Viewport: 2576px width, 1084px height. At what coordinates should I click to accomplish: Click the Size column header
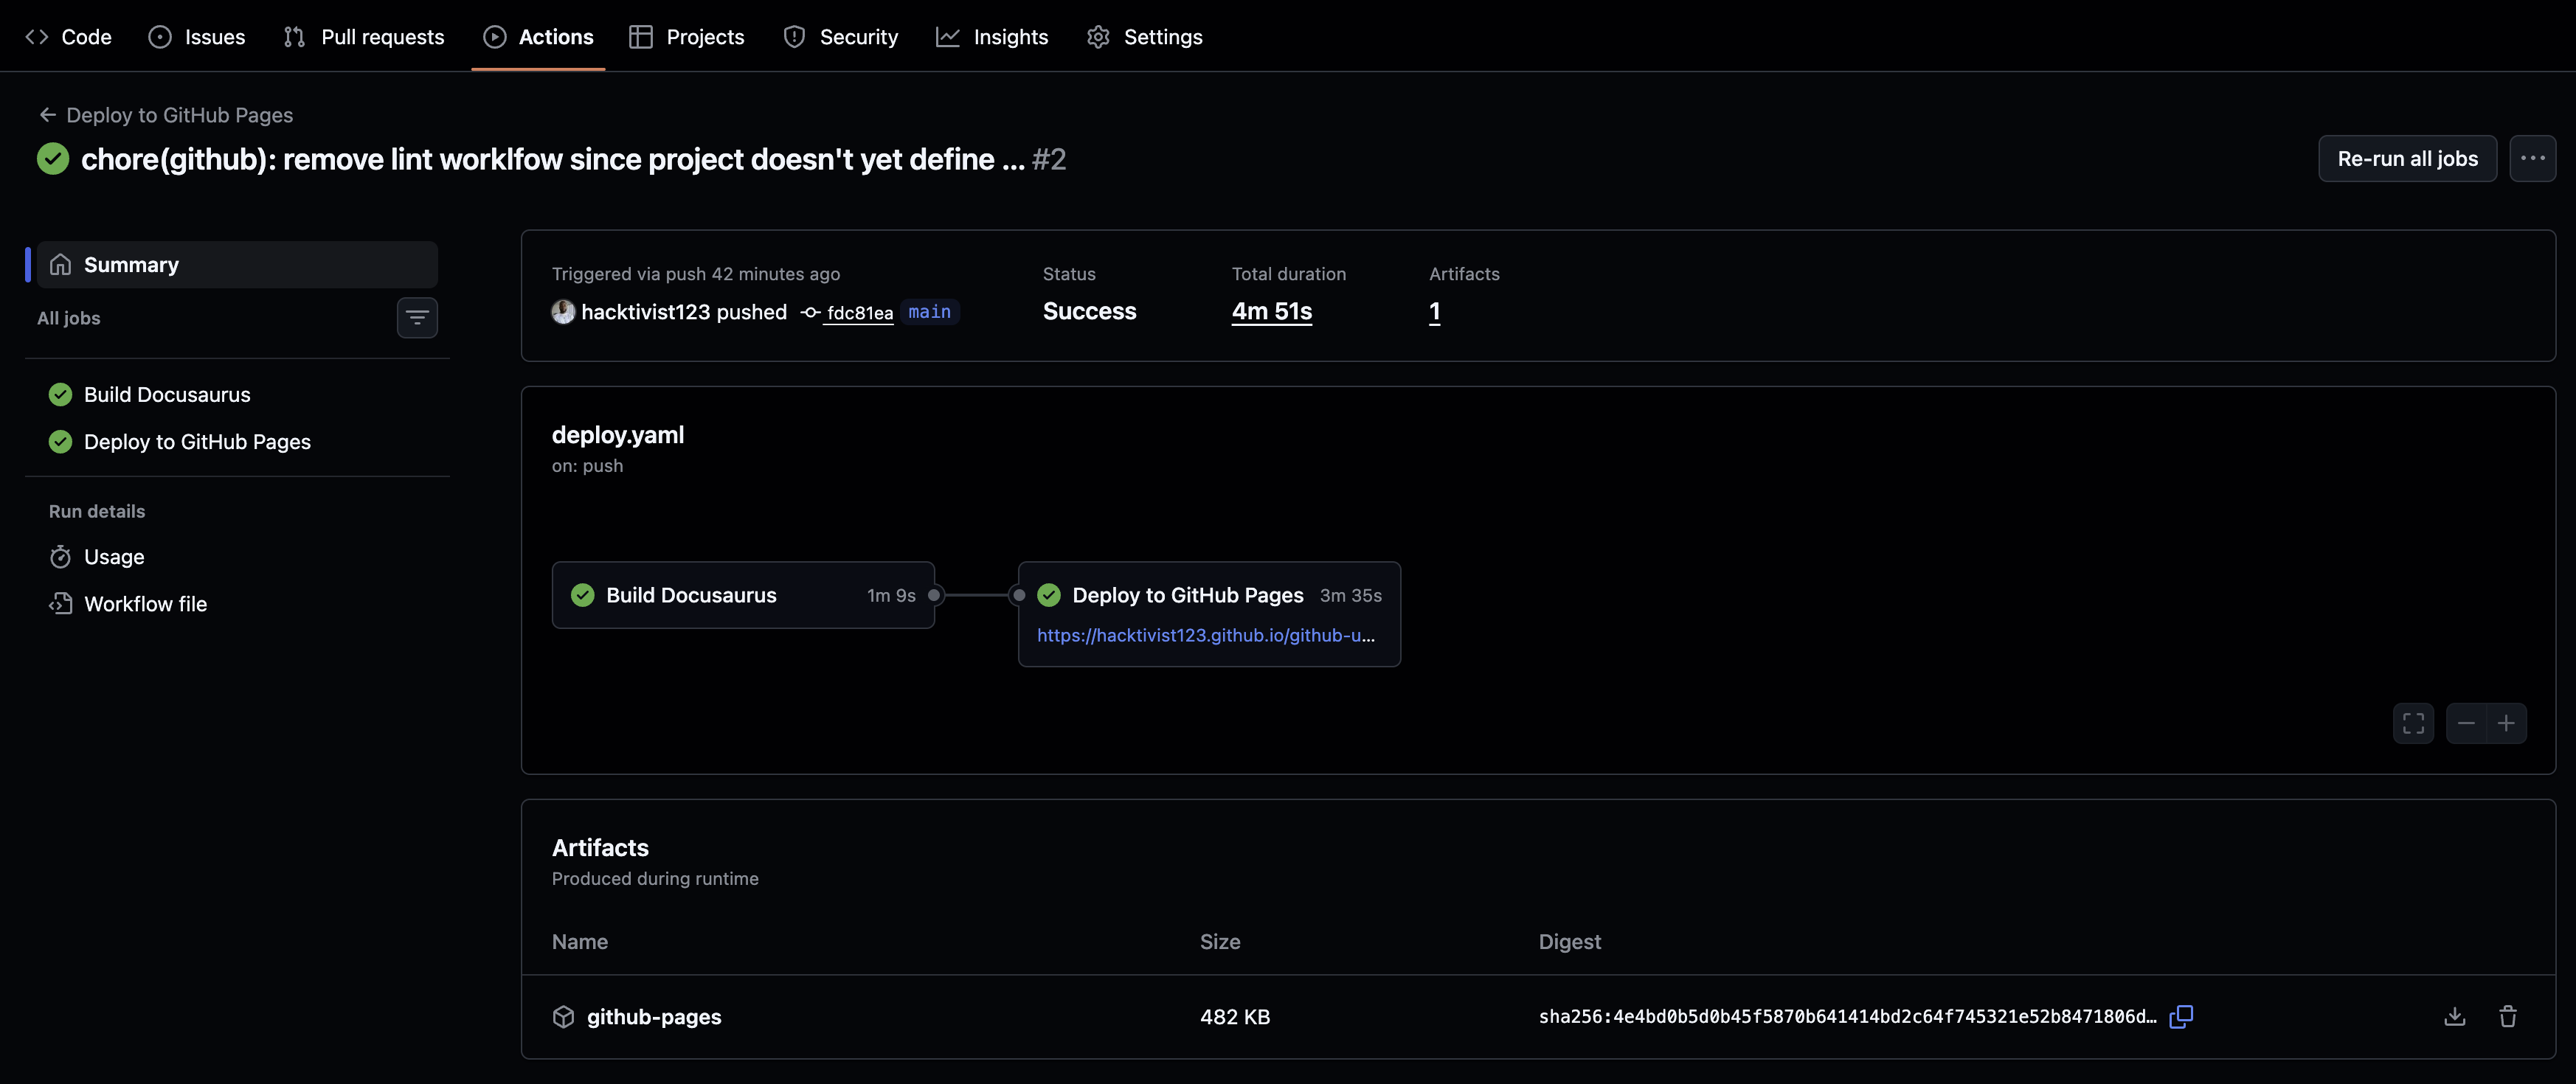coord(1220,941)
